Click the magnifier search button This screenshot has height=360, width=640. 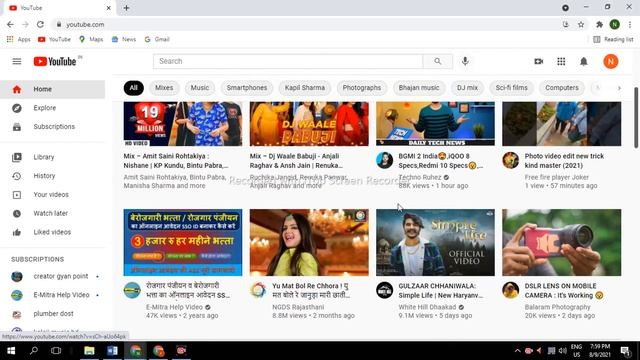(438, 61)
